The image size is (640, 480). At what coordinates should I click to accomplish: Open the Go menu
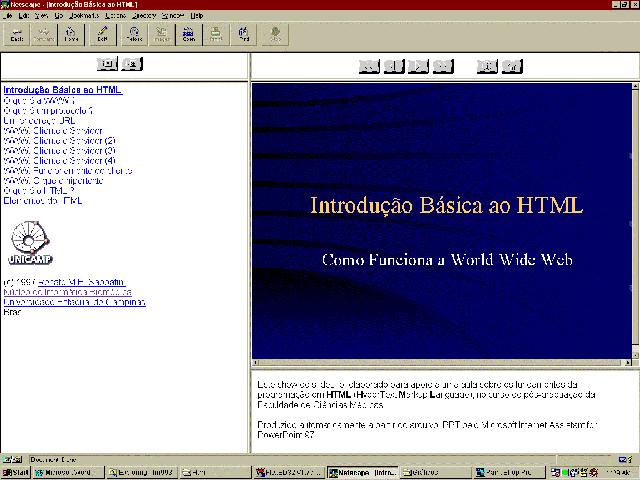[x=59, y=16]
